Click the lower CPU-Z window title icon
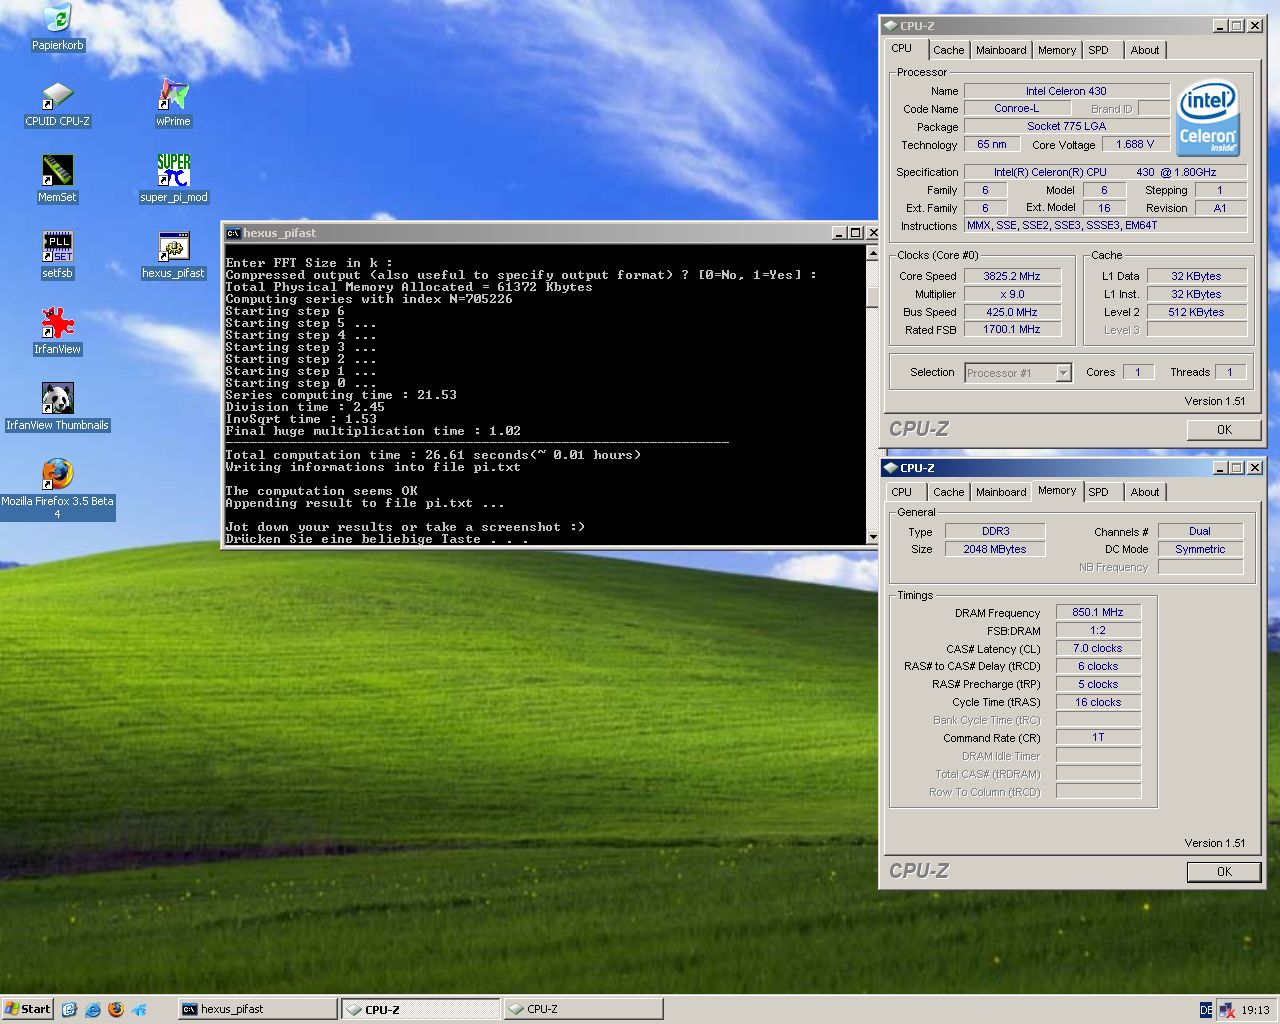This screenshot has height=1024, width=1280. point(890,468)
